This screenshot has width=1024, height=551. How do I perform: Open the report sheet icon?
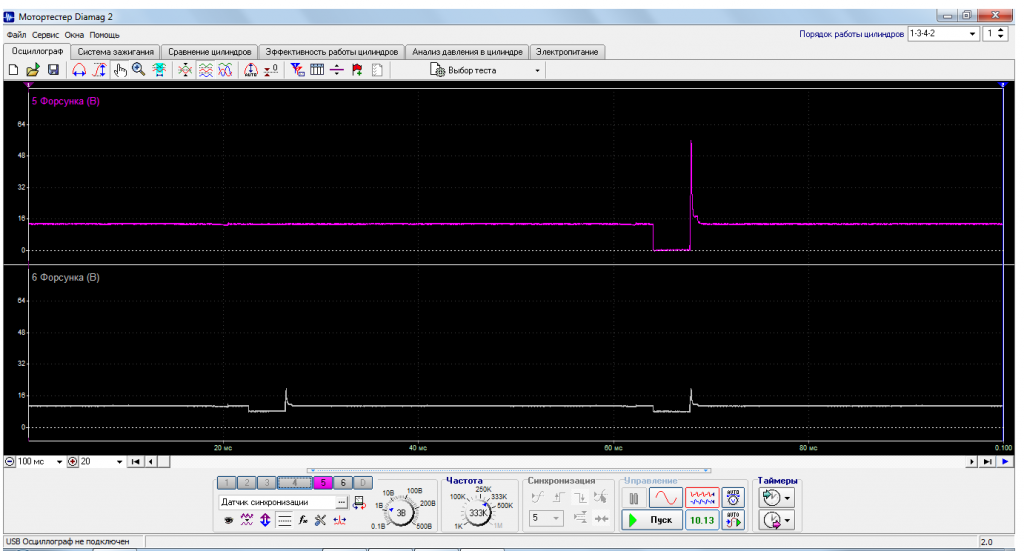377,70
